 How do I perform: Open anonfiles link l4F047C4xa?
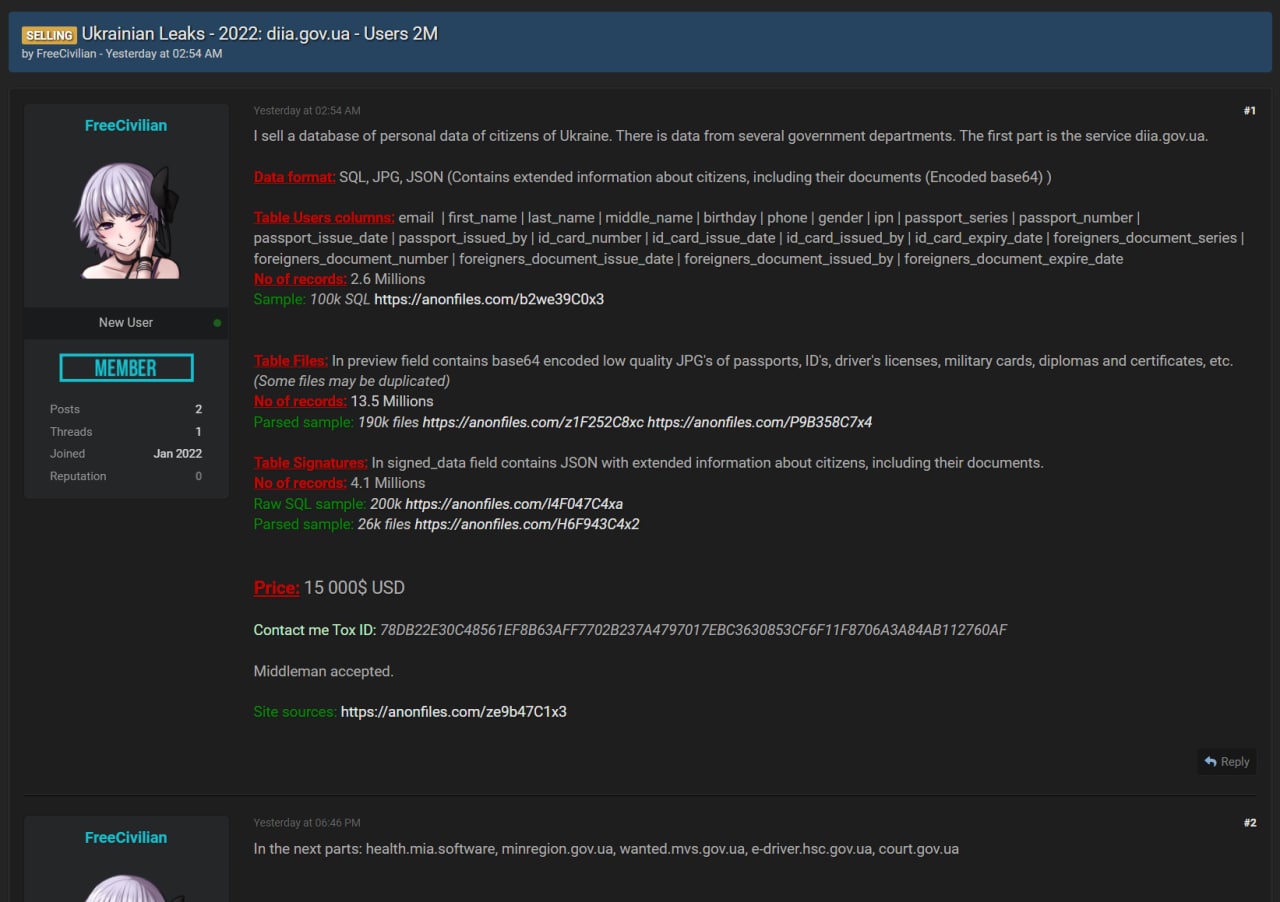[x=514, y=504]
